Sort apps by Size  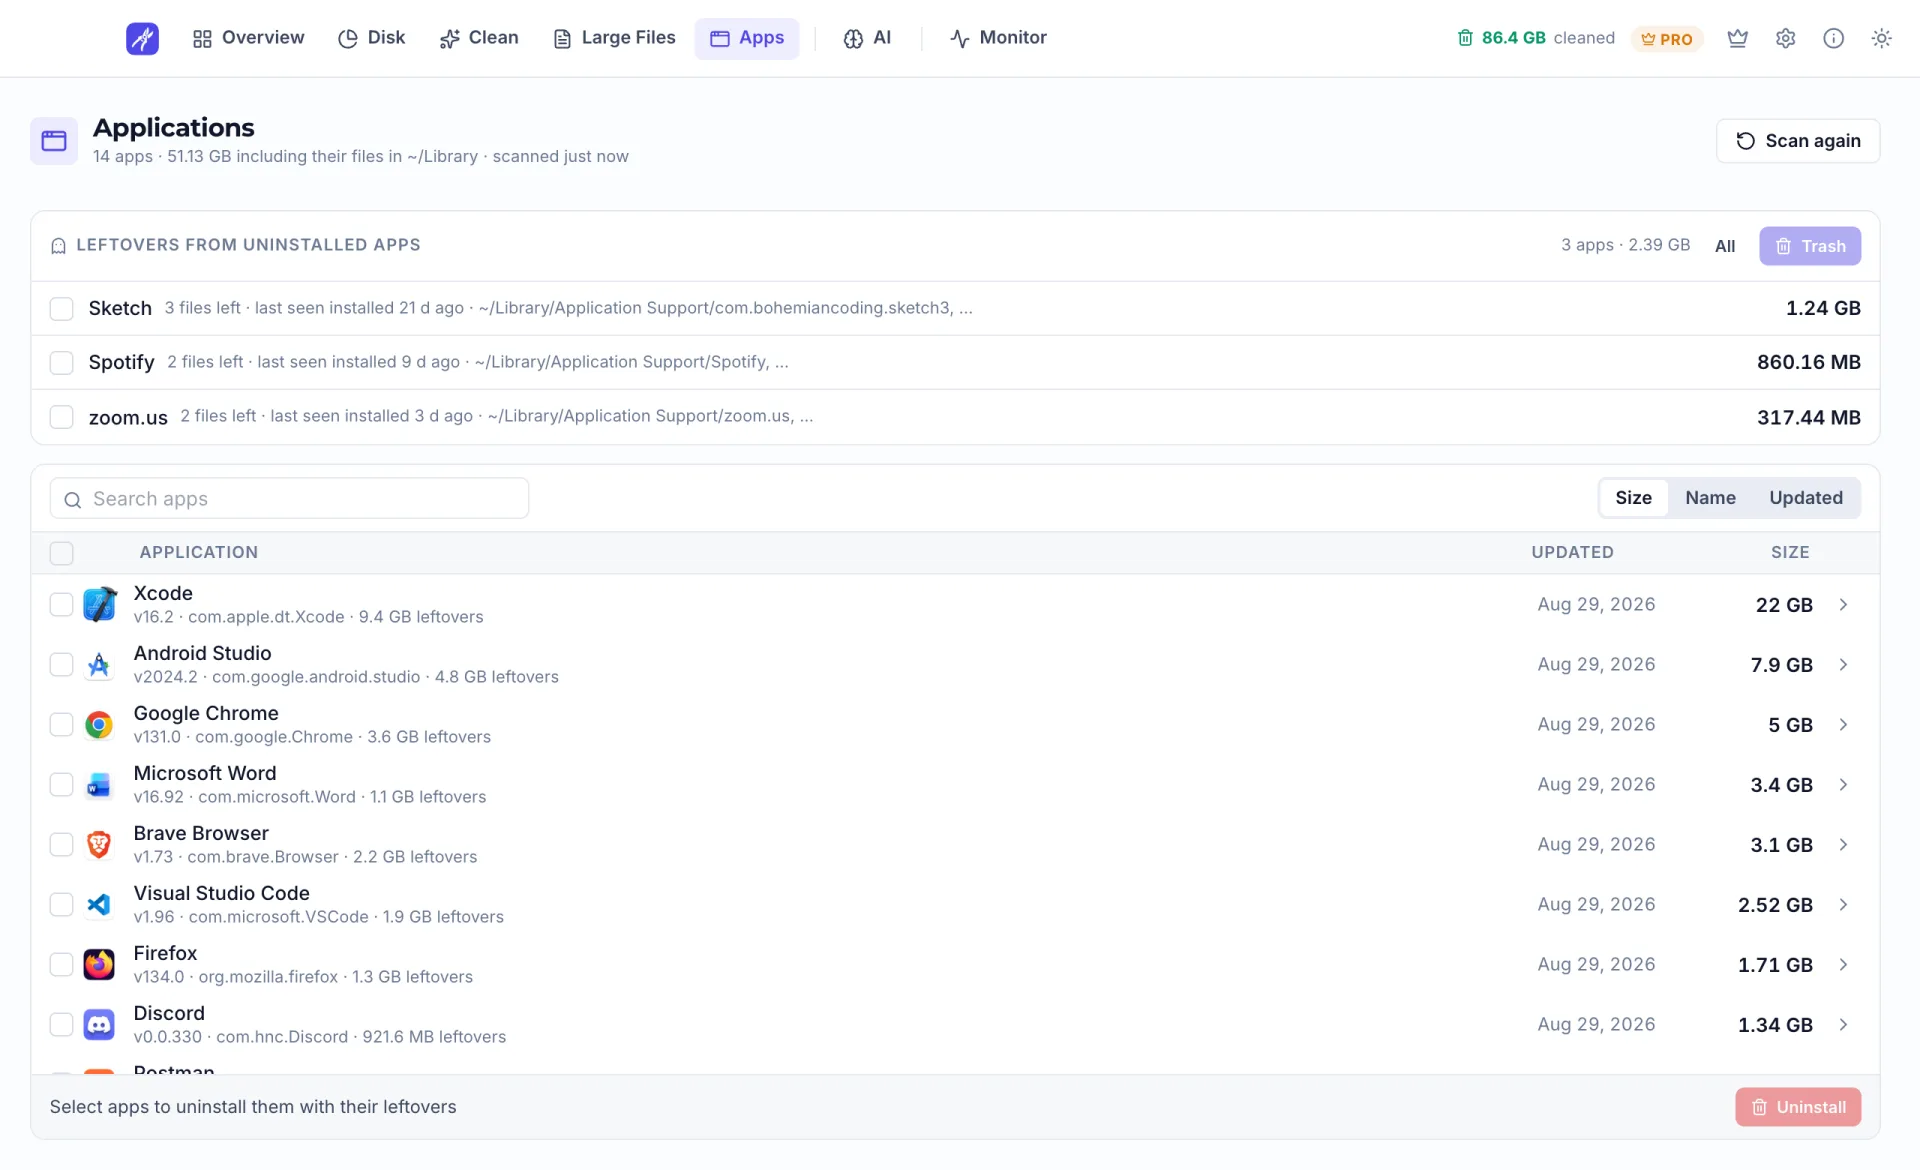pos(1633,498)
